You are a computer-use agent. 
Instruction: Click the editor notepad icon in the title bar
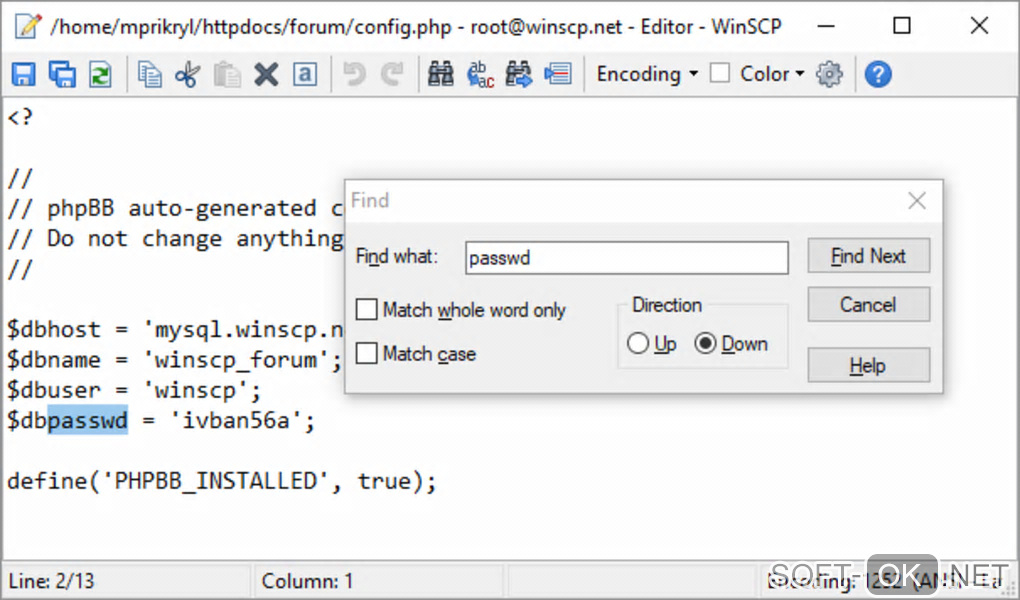tap(28, 26)
